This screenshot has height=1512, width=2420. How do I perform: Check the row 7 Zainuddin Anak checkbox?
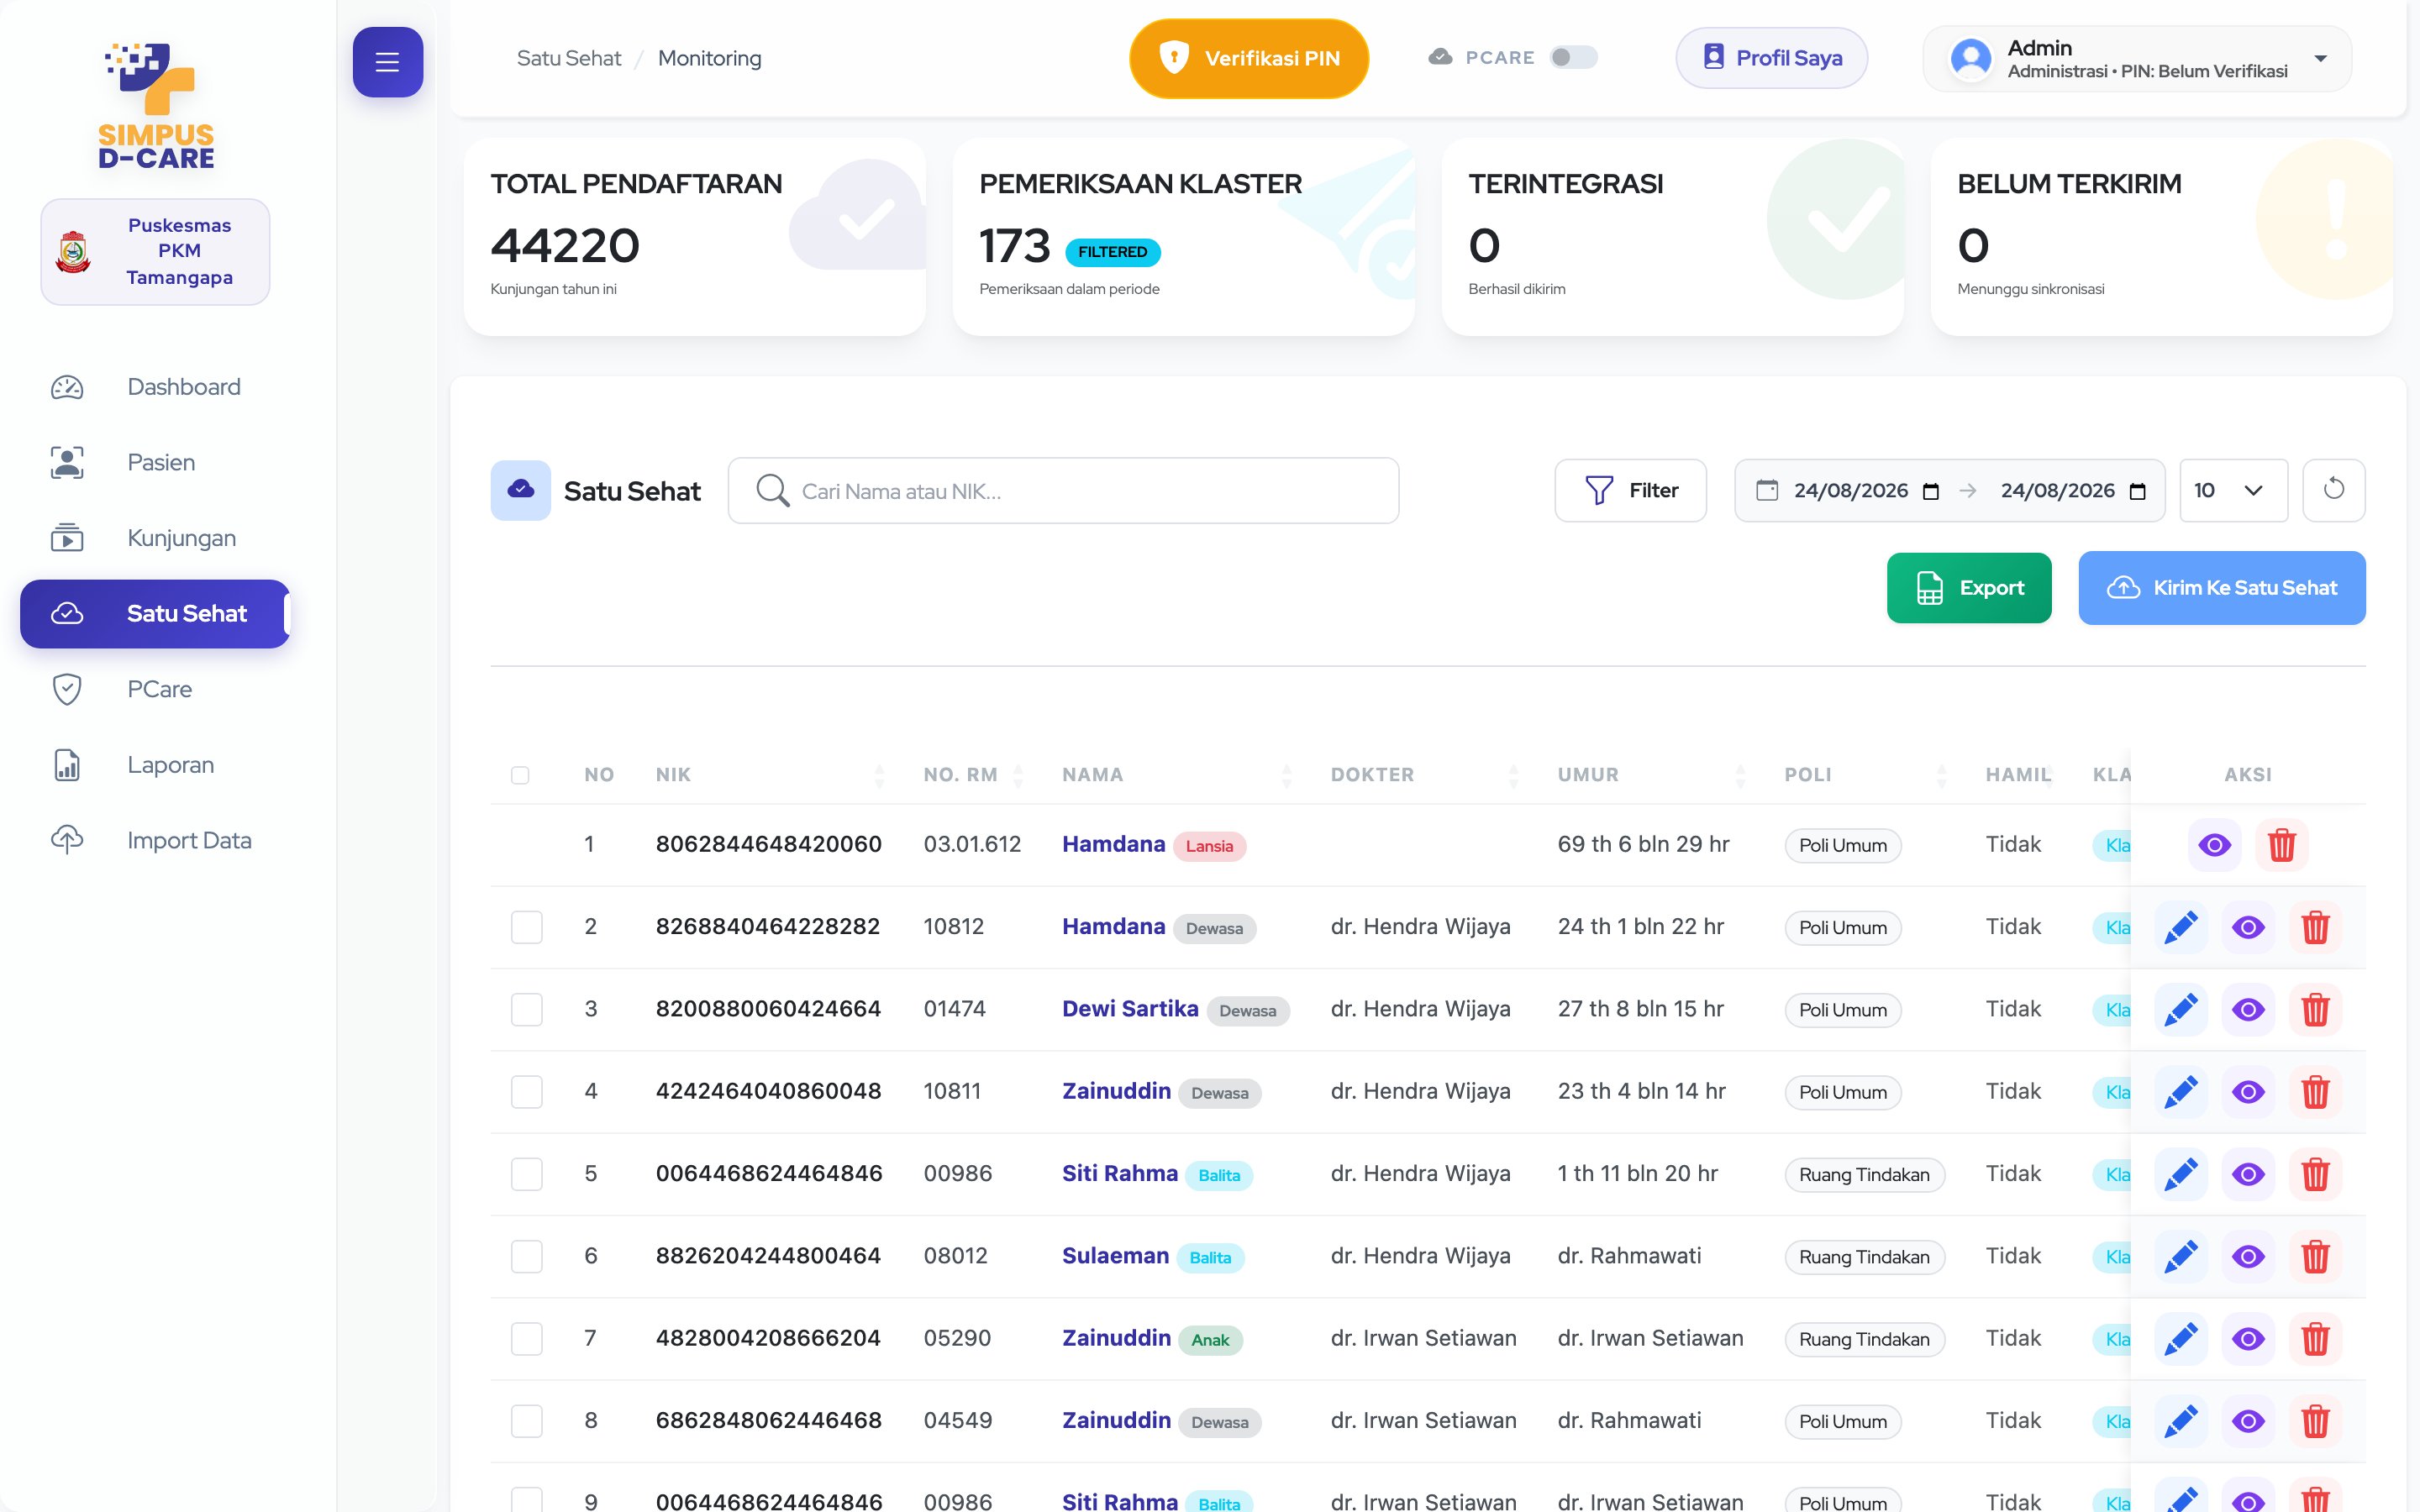tap(526, 1339)
